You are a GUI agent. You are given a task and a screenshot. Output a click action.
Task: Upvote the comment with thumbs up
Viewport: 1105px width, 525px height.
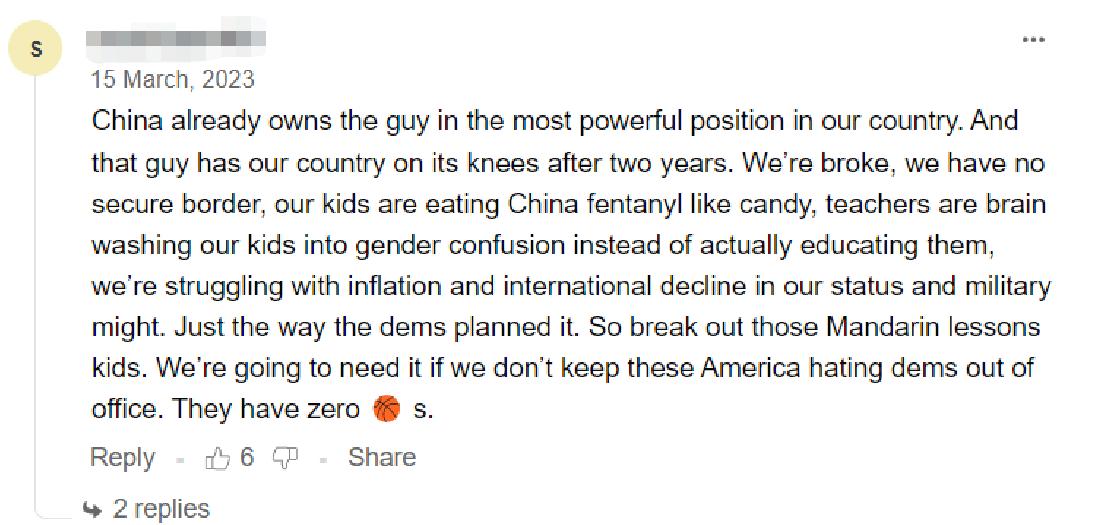[x=217, y=458]
